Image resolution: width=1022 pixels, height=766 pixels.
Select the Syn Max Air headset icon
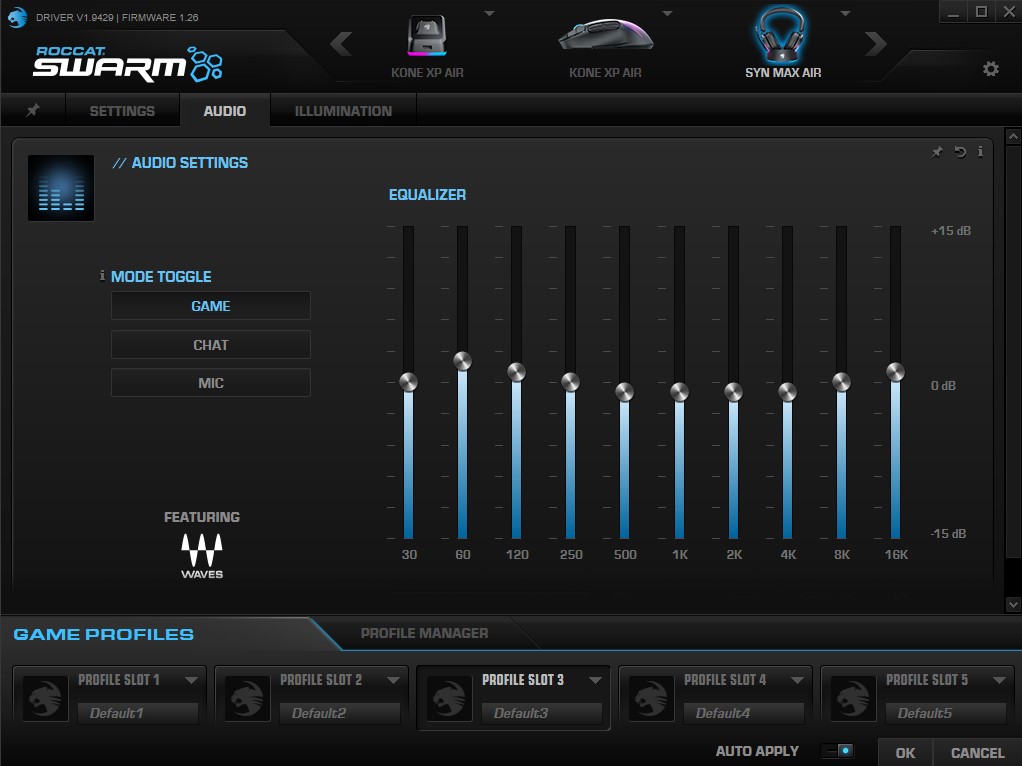pos(780,34)
